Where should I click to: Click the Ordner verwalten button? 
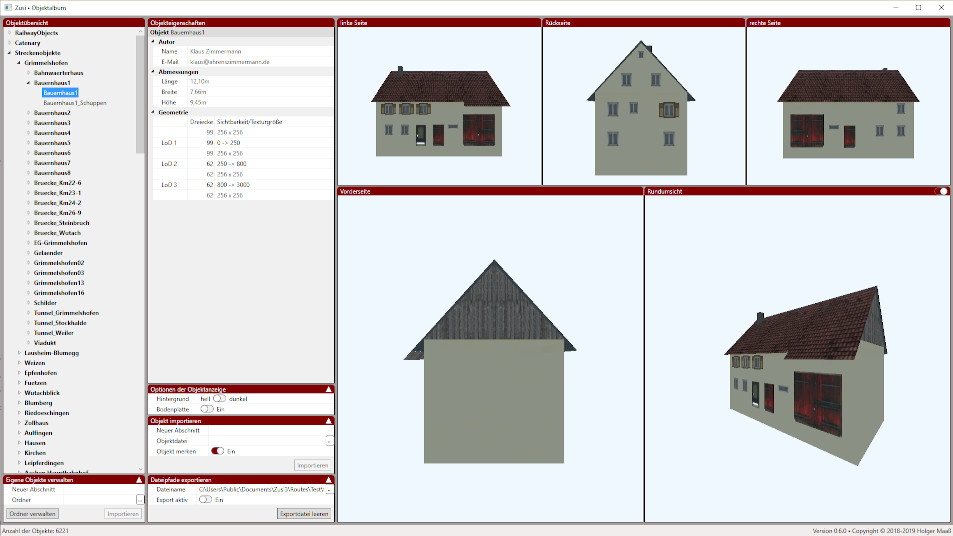tap(33, 513)
